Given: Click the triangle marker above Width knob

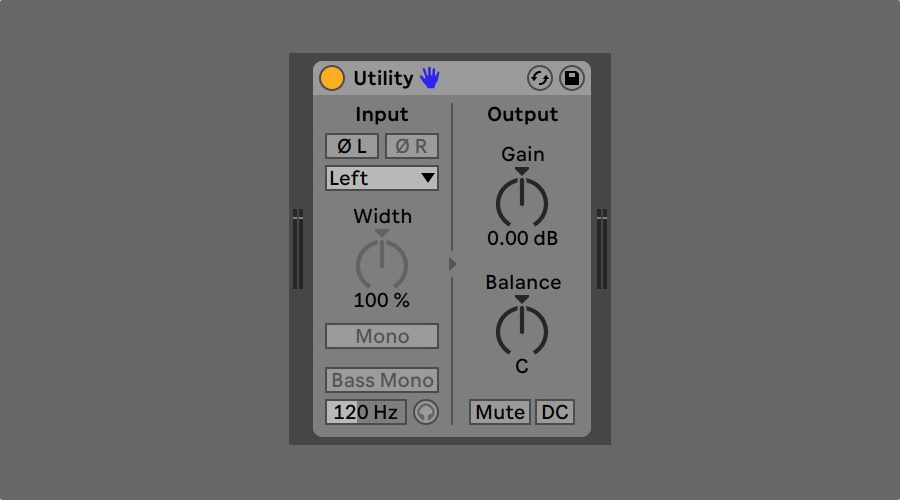Looking at the screenshot, I should click(x=382, y=233).
